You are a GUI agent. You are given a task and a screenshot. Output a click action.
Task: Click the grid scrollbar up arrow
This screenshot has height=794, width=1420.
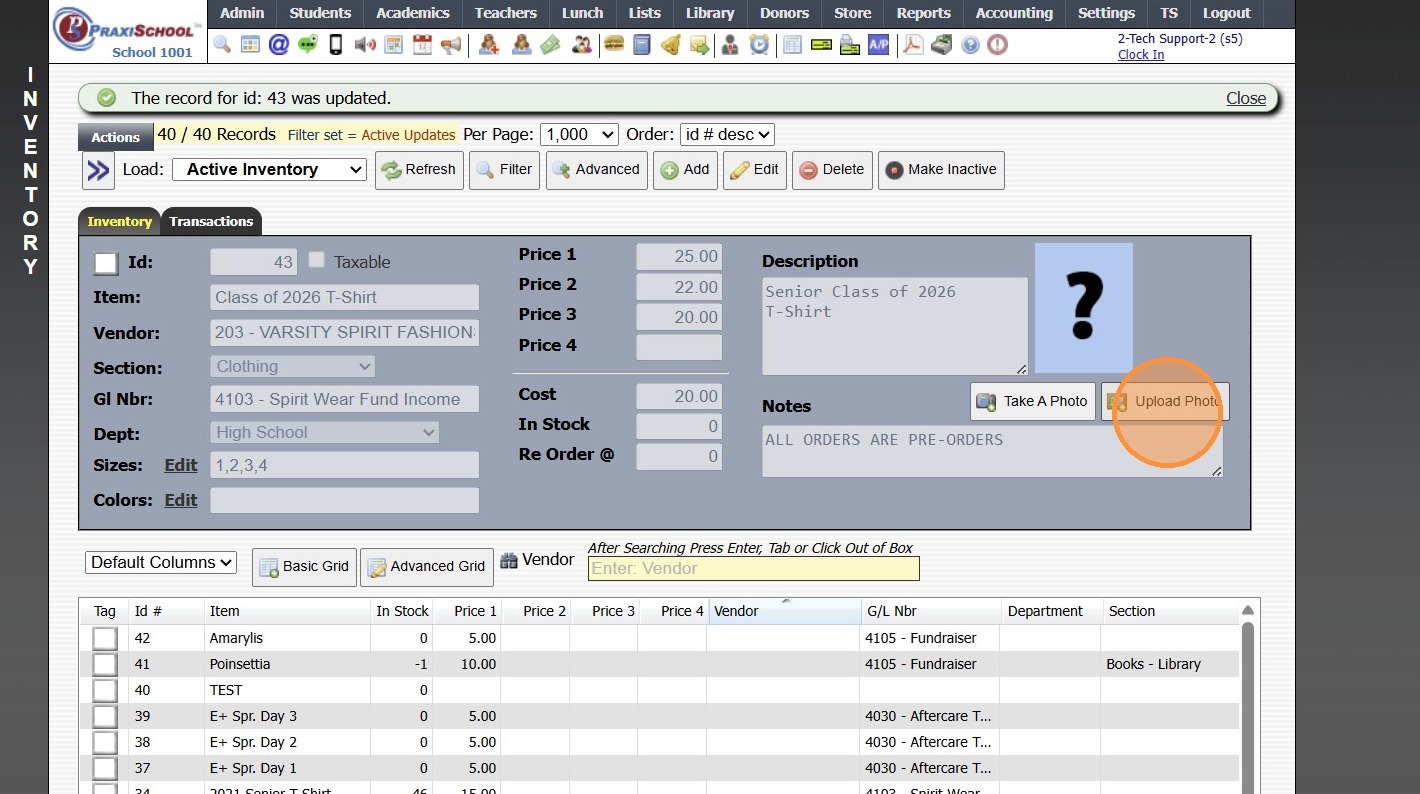pos(1247,610)
